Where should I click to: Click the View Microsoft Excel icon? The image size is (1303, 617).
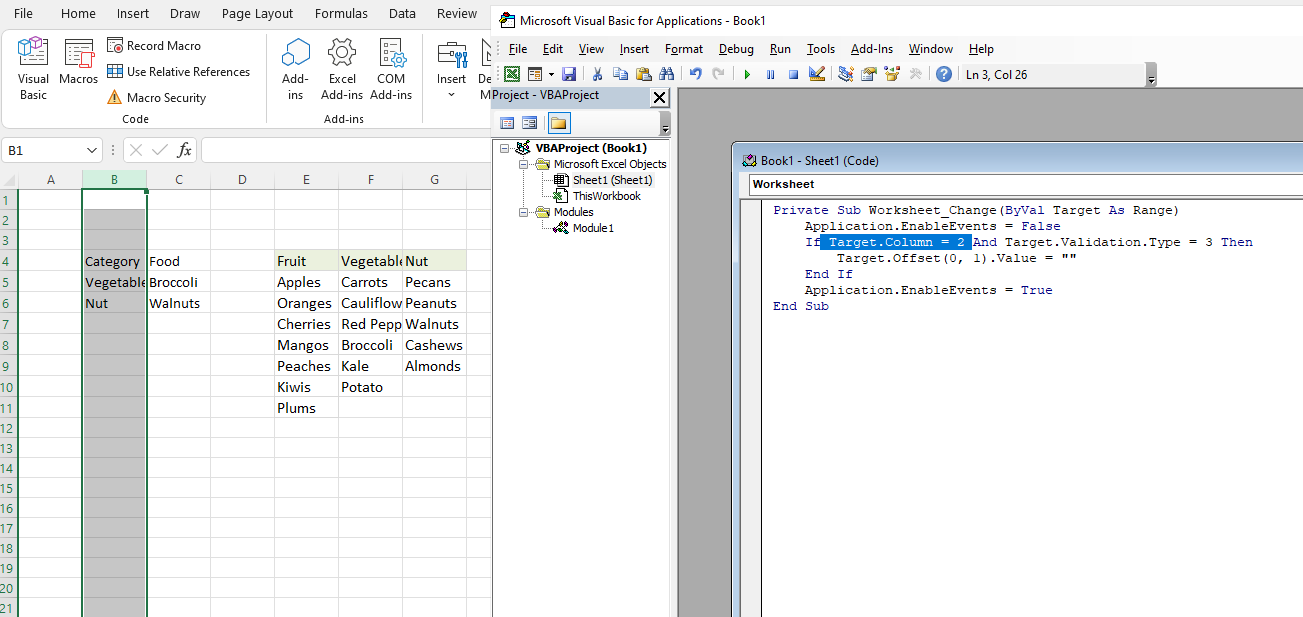tap(512, 74)
